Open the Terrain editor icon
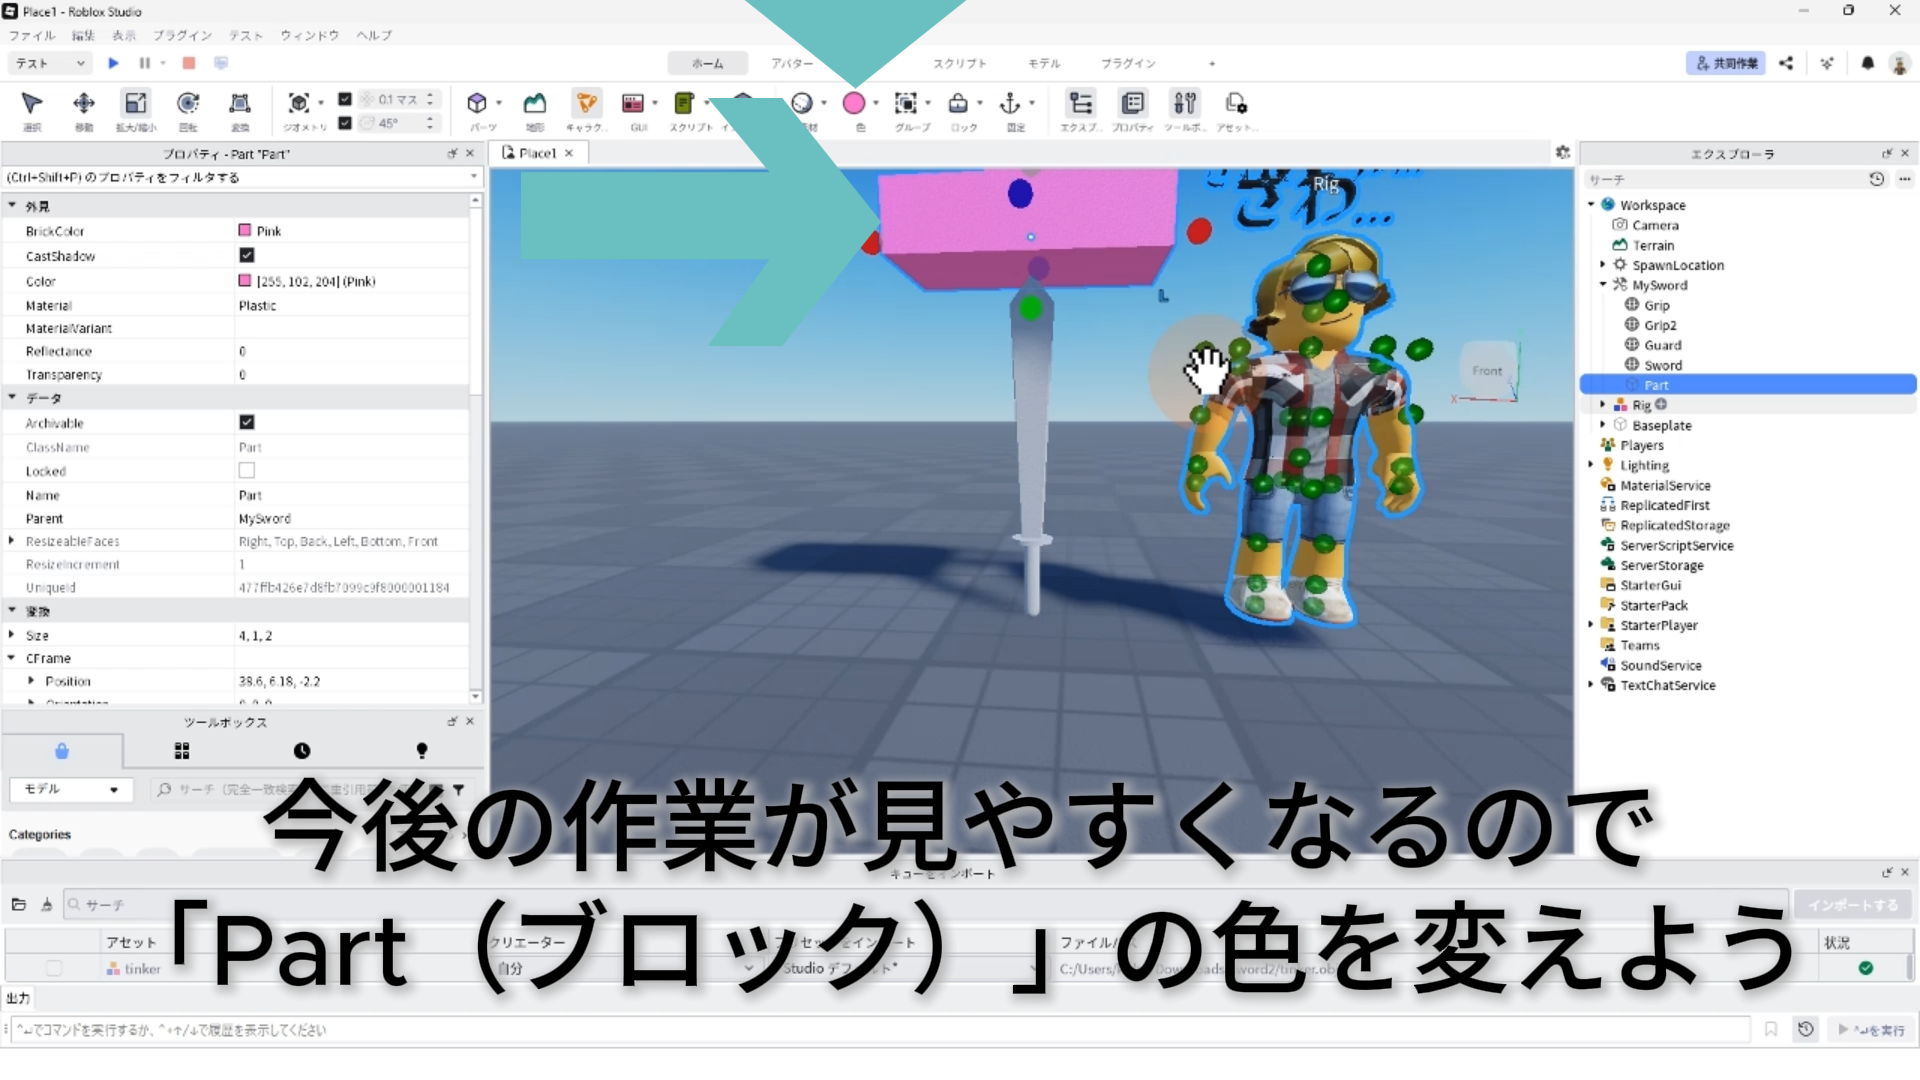Image resolution: width=1920 pixels, height=1080 pixels. pos(535,103)
